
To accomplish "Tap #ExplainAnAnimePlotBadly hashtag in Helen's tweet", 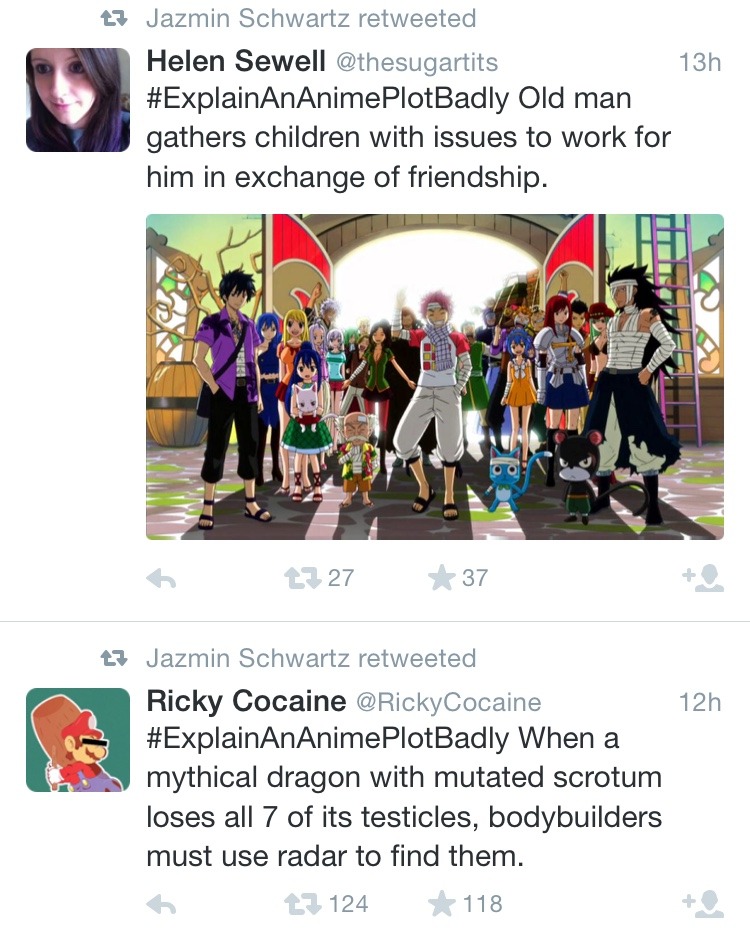I will tap(328, 100).
